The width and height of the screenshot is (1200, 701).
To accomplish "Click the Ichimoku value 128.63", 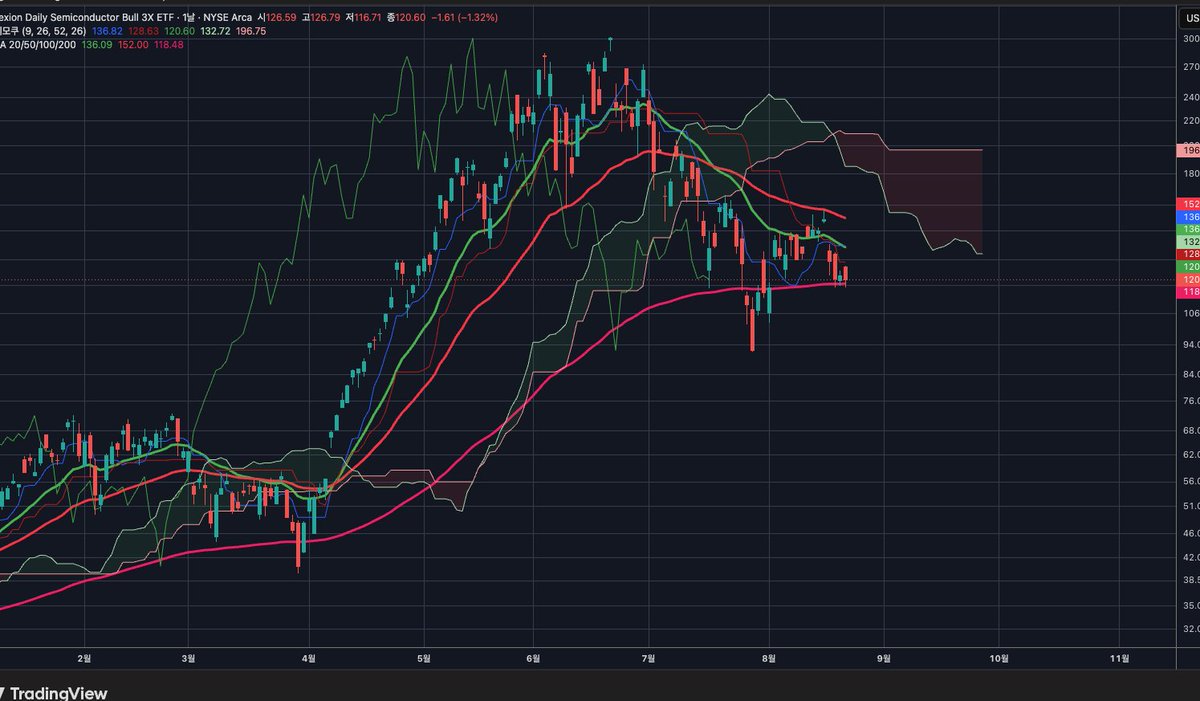I will pos(143,32).
